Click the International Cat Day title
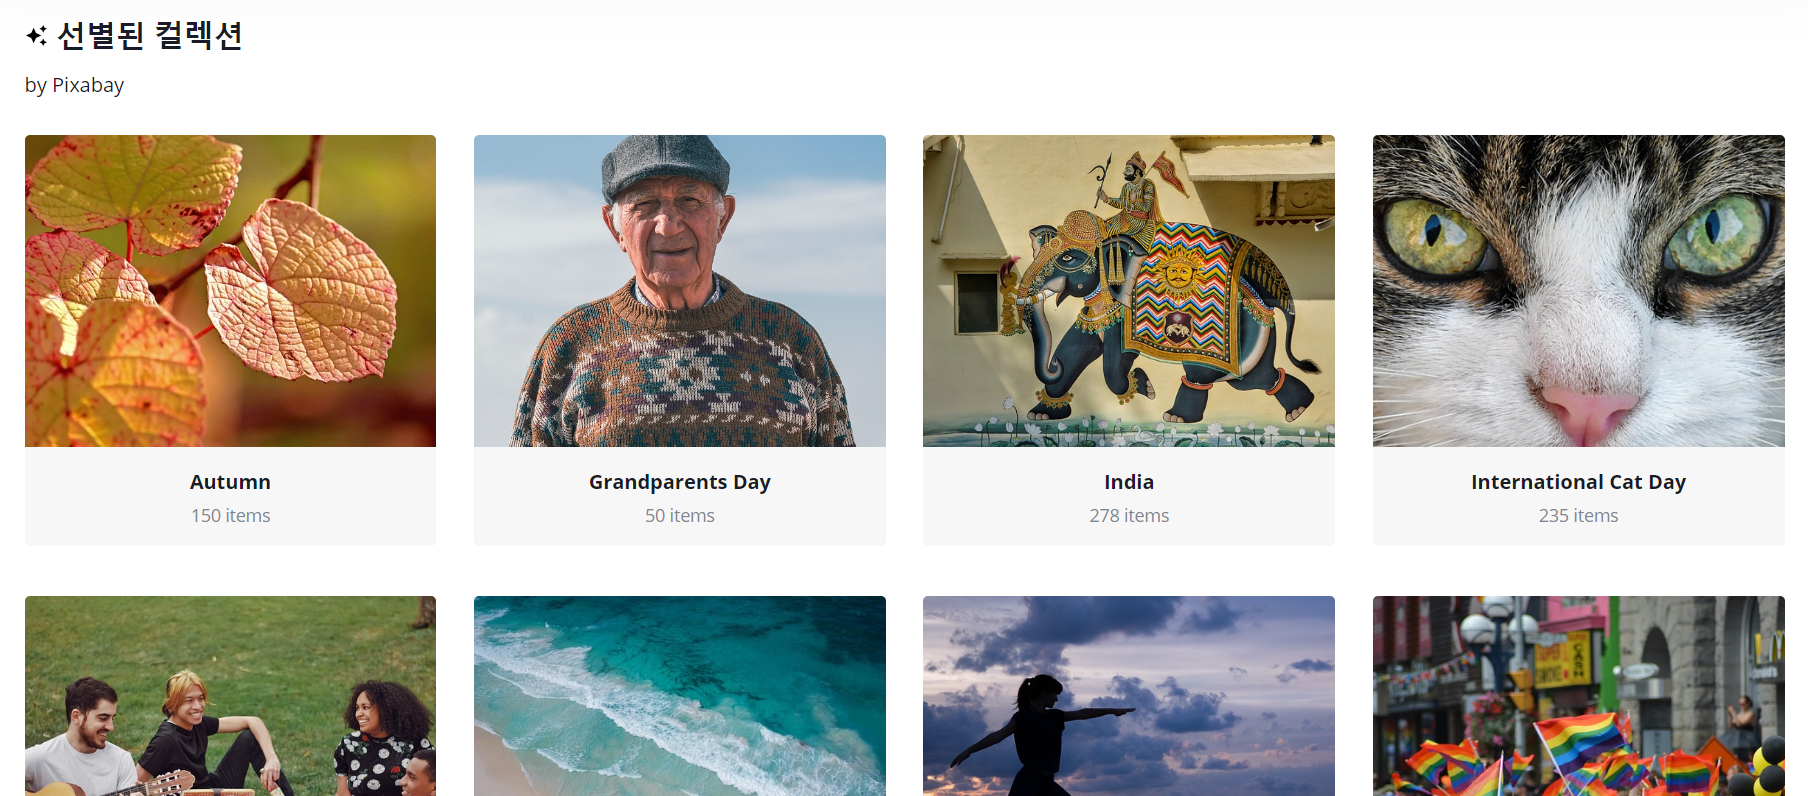This screenshot has height=796, width=1808. (x=1578, y=482)
